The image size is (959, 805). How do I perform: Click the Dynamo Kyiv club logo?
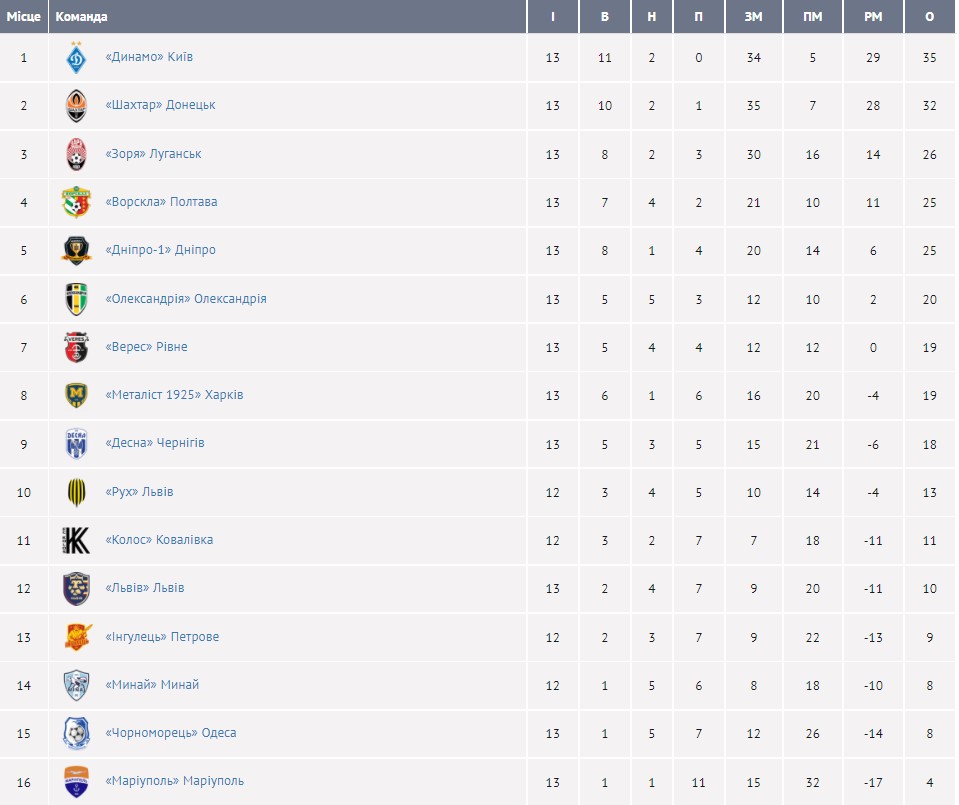pyautogui.click(x=77, y=58)
